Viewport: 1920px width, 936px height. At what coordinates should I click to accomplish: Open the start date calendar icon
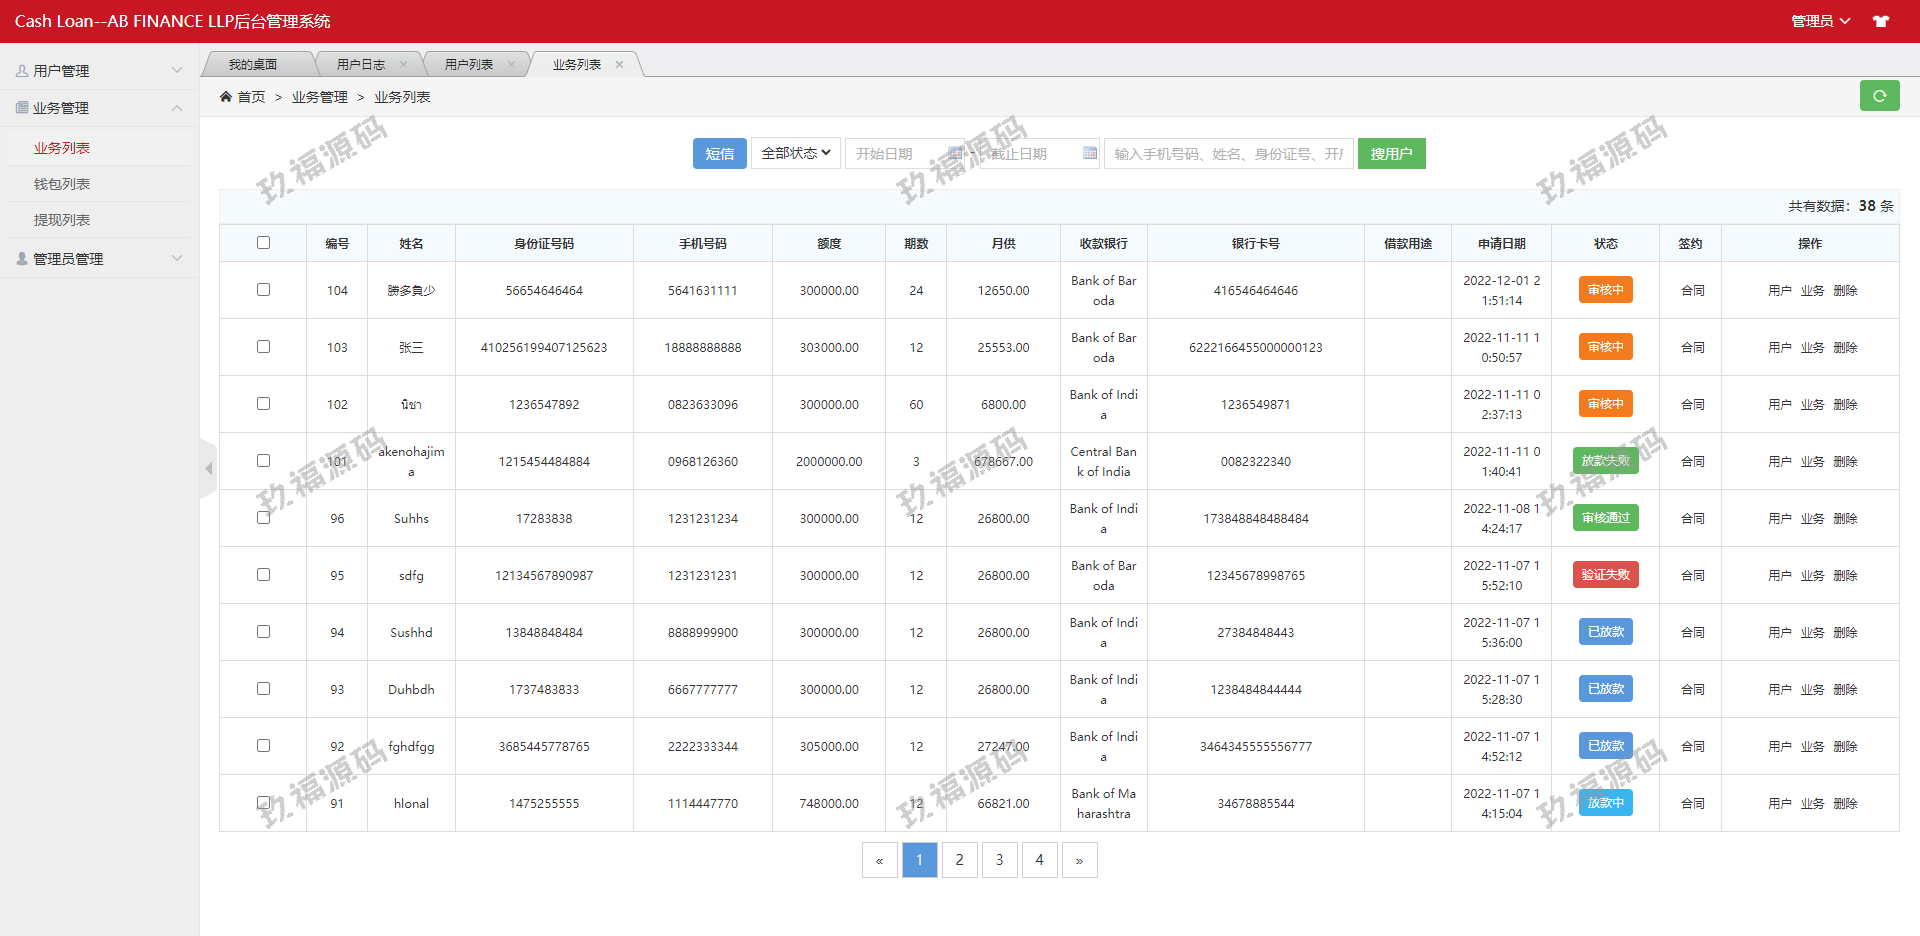click(x=955, y=154)
